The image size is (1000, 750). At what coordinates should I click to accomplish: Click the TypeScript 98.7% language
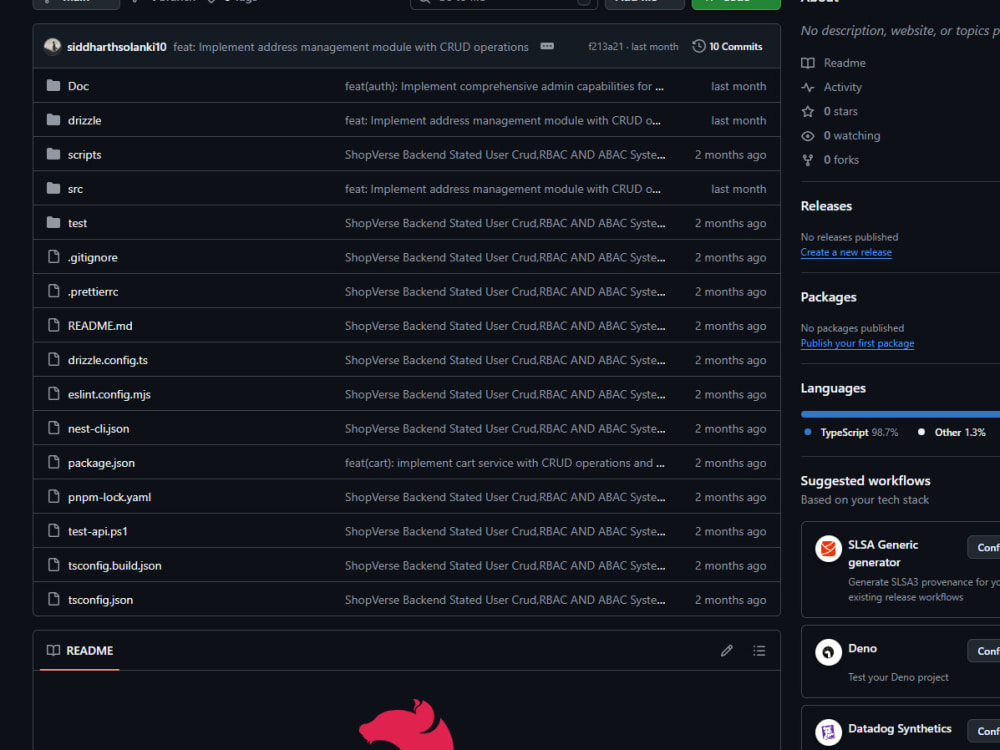tap(851, 432)
